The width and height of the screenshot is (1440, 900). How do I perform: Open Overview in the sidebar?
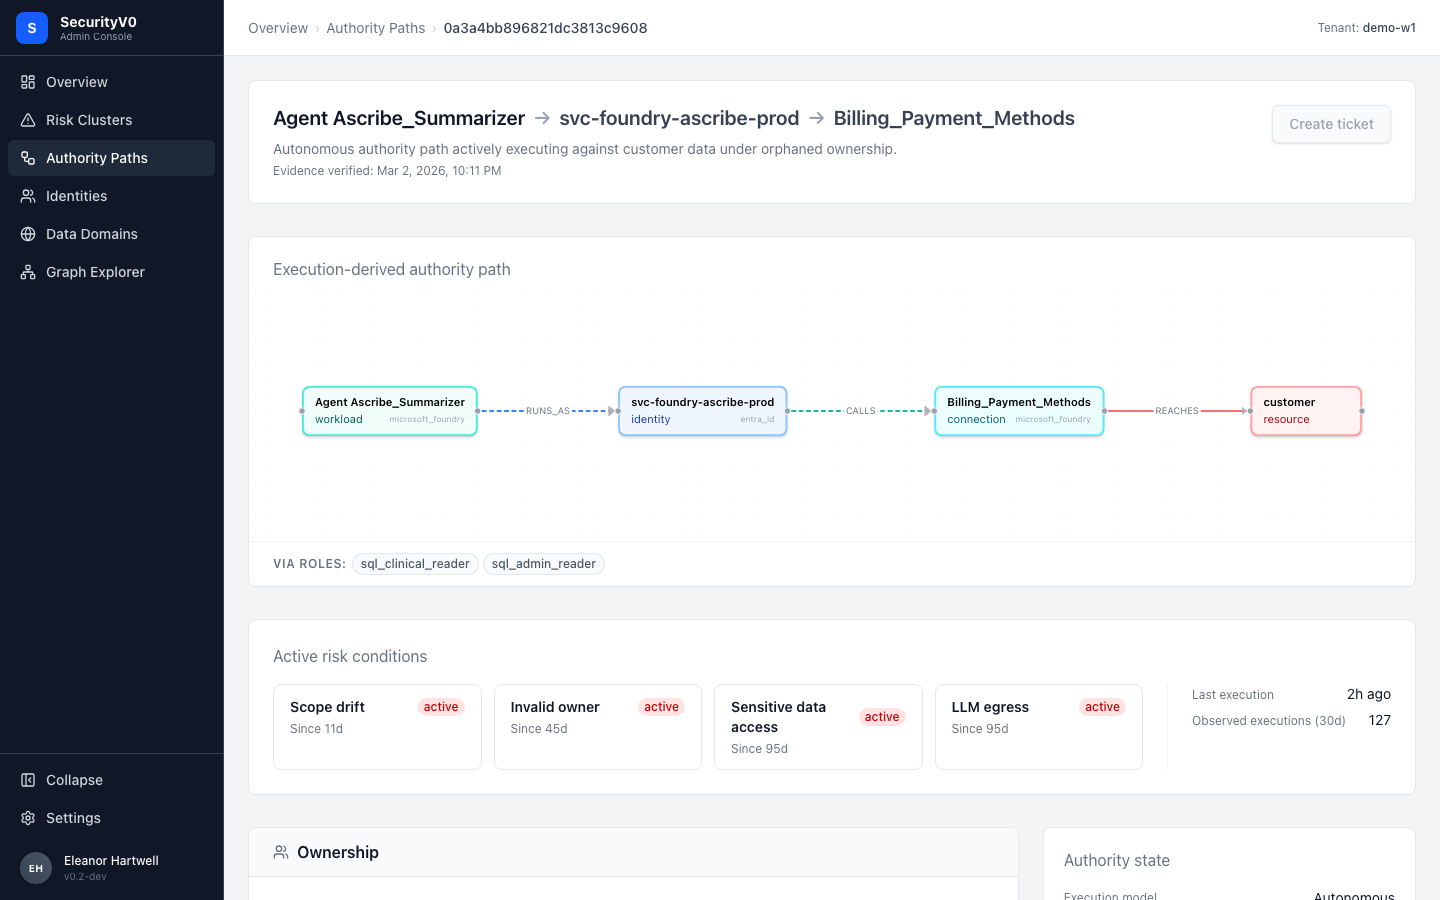[x=111, y=82]
